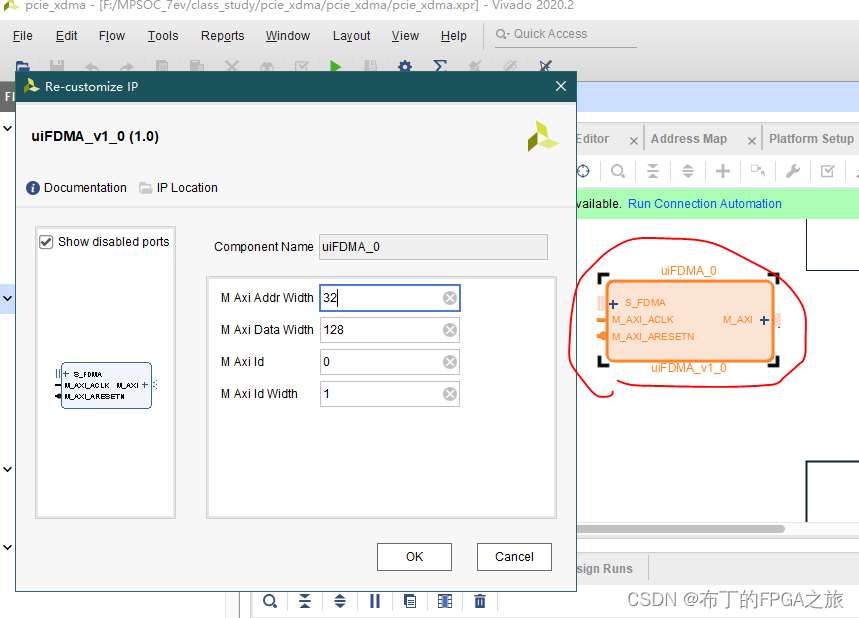Click Run Connection Automation link
Image resolution: width=859 pixels, height=618 pixels.
pyautogui.click(x=705, y=204)
